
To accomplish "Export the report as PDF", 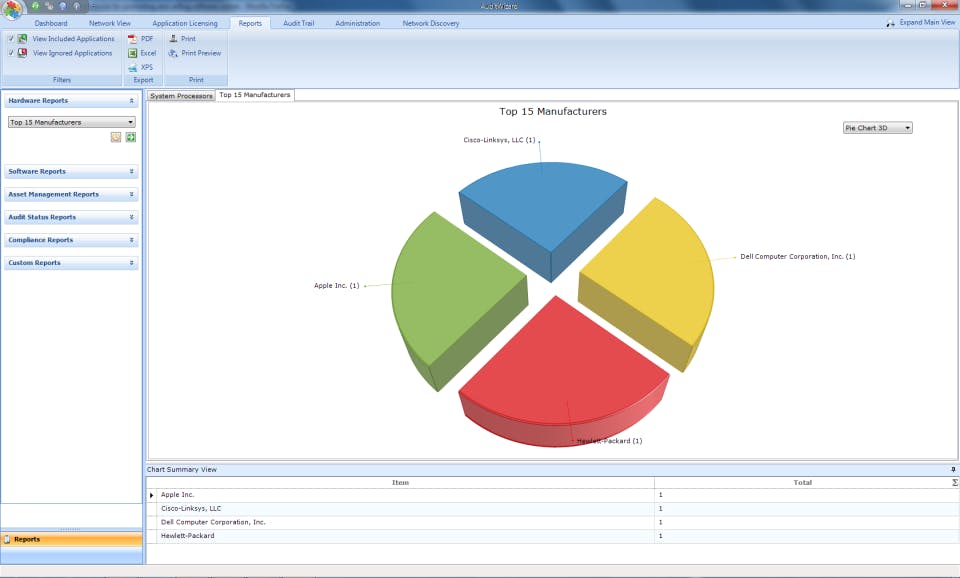I will [140, 39].
